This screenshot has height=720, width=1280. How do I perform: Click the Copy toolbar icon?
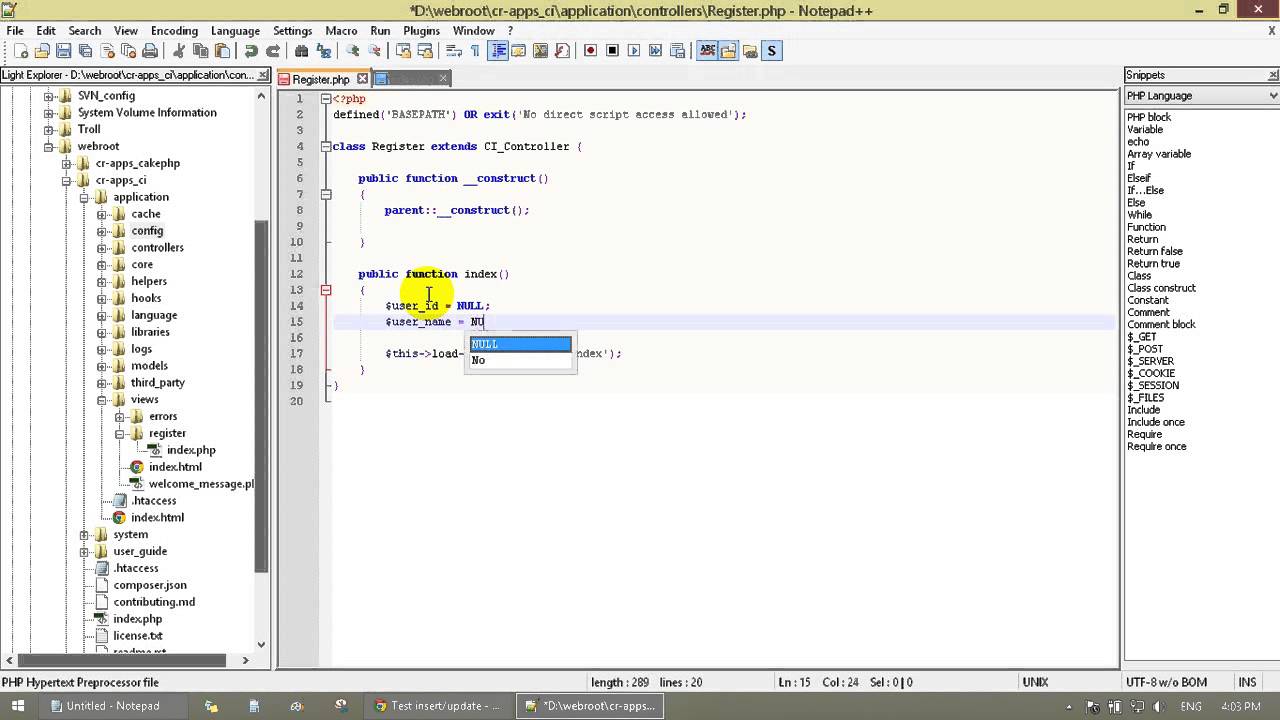pyautogui.click(x=200, y=51)
